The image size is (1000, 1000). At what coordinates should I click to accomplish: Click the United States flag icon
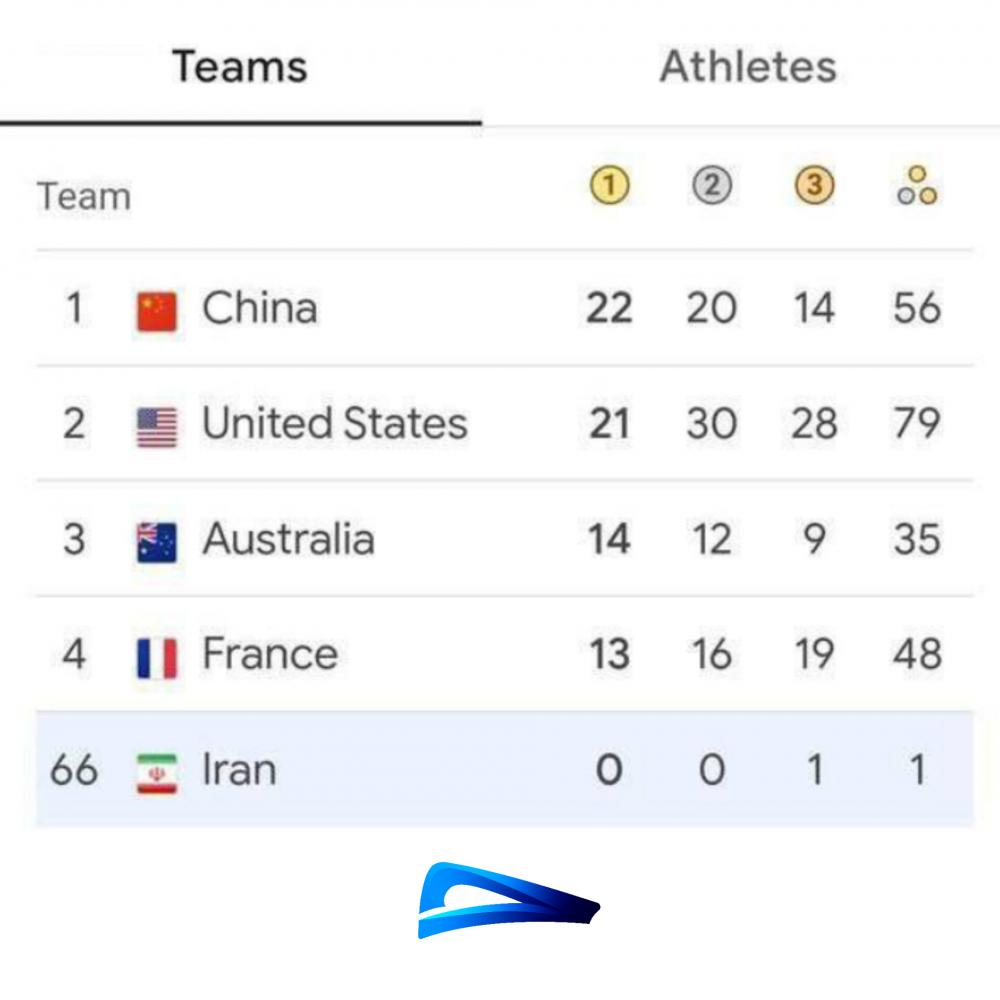pyautogui.click(x=157, y=427)
